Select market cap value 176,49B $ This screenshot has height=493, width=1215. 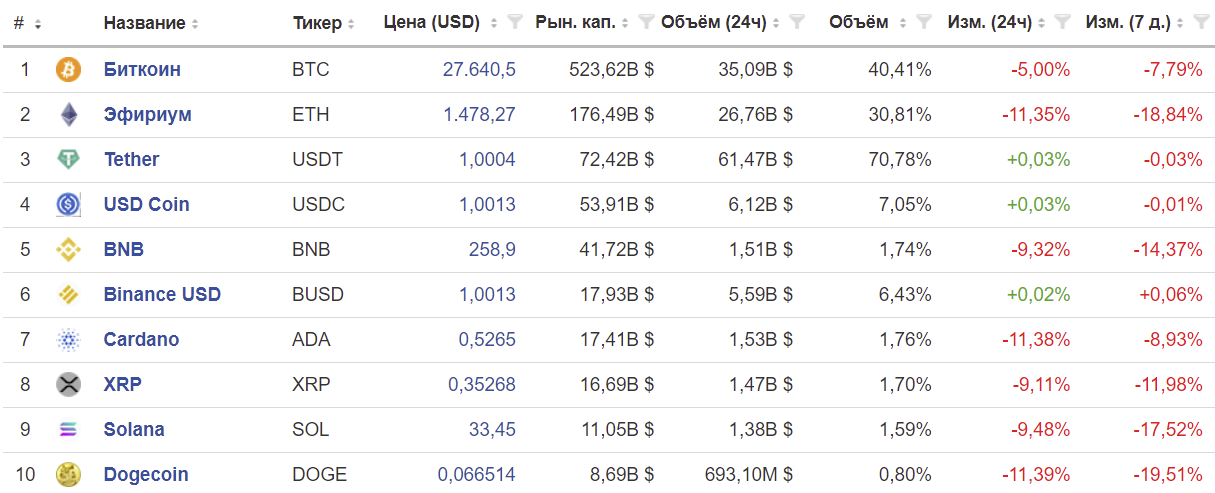[611, 115]
